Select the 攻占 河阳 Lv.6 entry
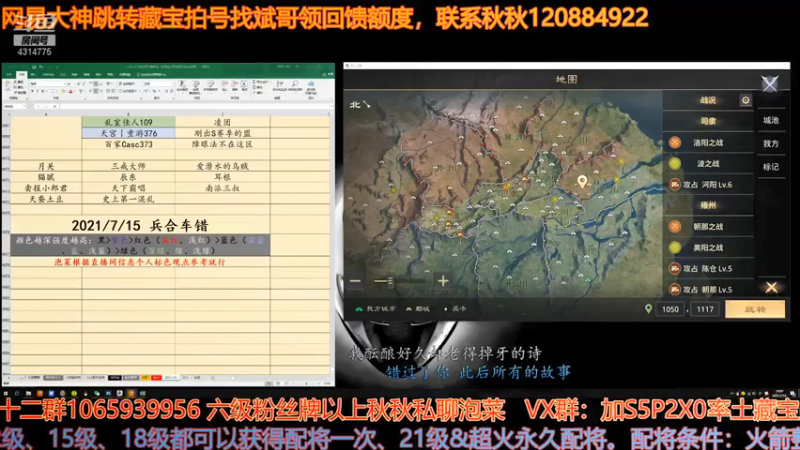Viewport: 800px width, 450px height. coord(708,184)
